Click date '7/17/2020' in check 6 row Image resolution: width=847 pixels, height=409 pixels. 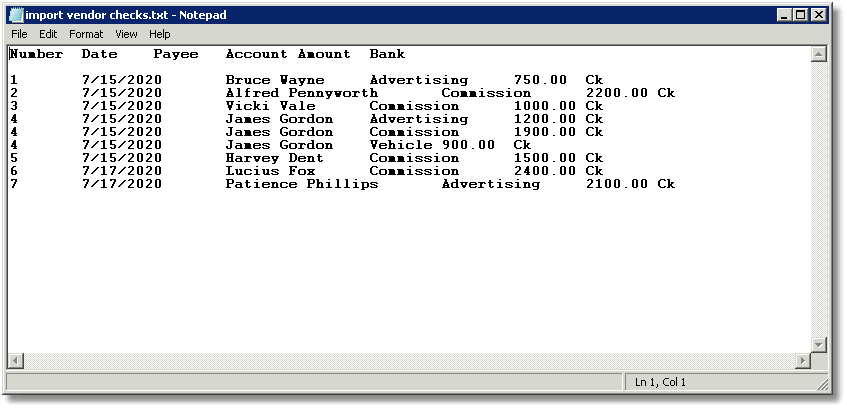click(122, 171)
